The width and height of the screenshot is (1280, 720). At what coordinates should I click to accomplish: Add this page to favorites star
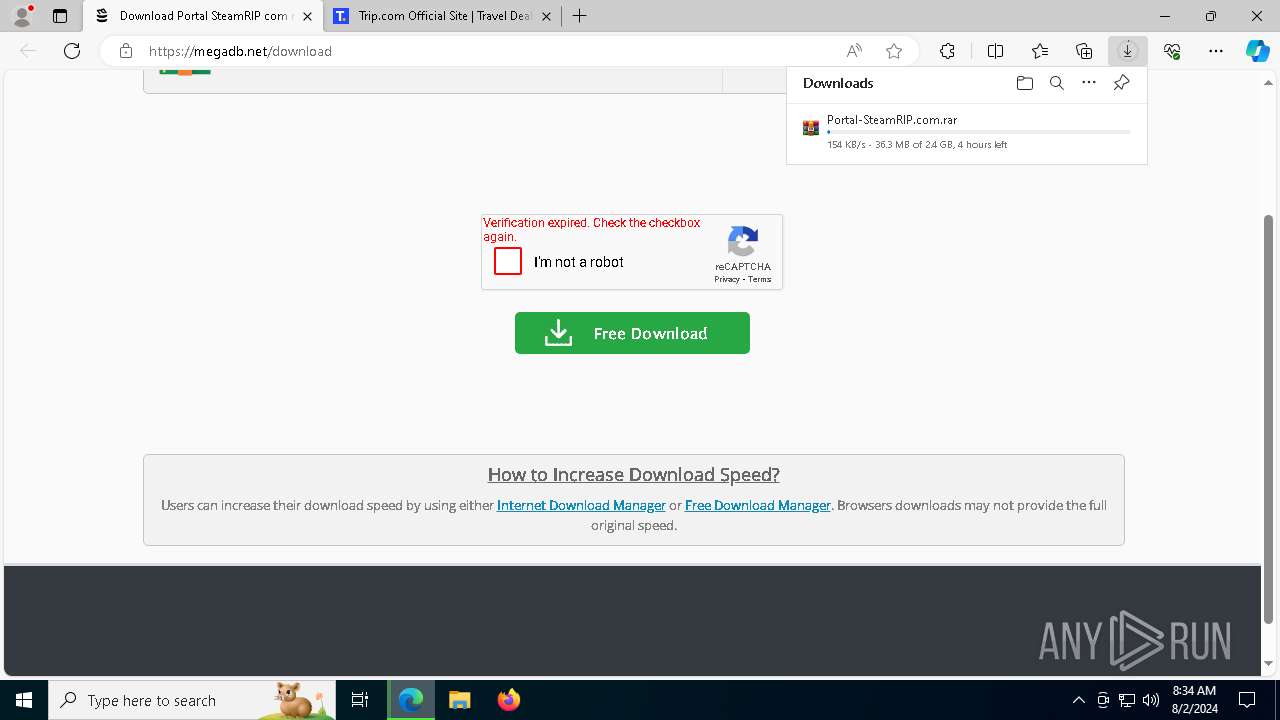(894, 51)
